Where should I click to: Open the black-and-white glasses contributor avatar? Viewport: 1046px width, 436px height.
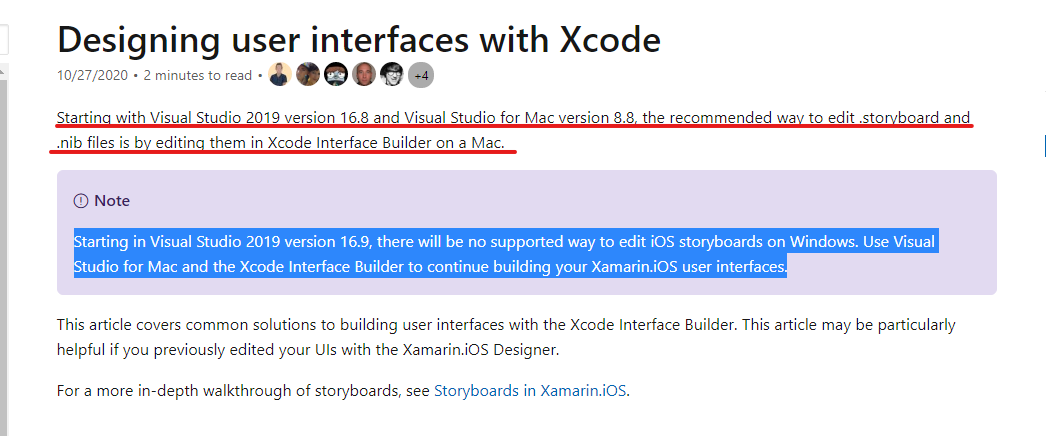point(393,75)
